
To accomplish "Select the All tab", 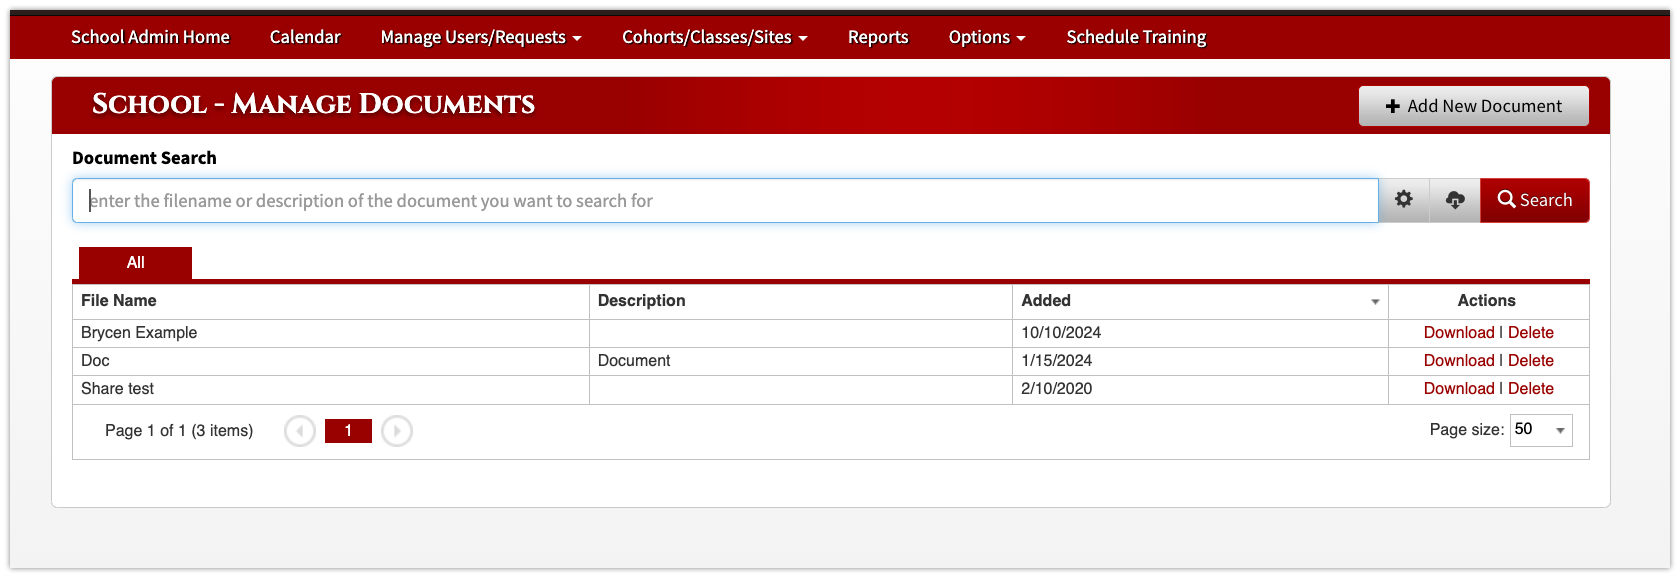I will tap(135, 263).
